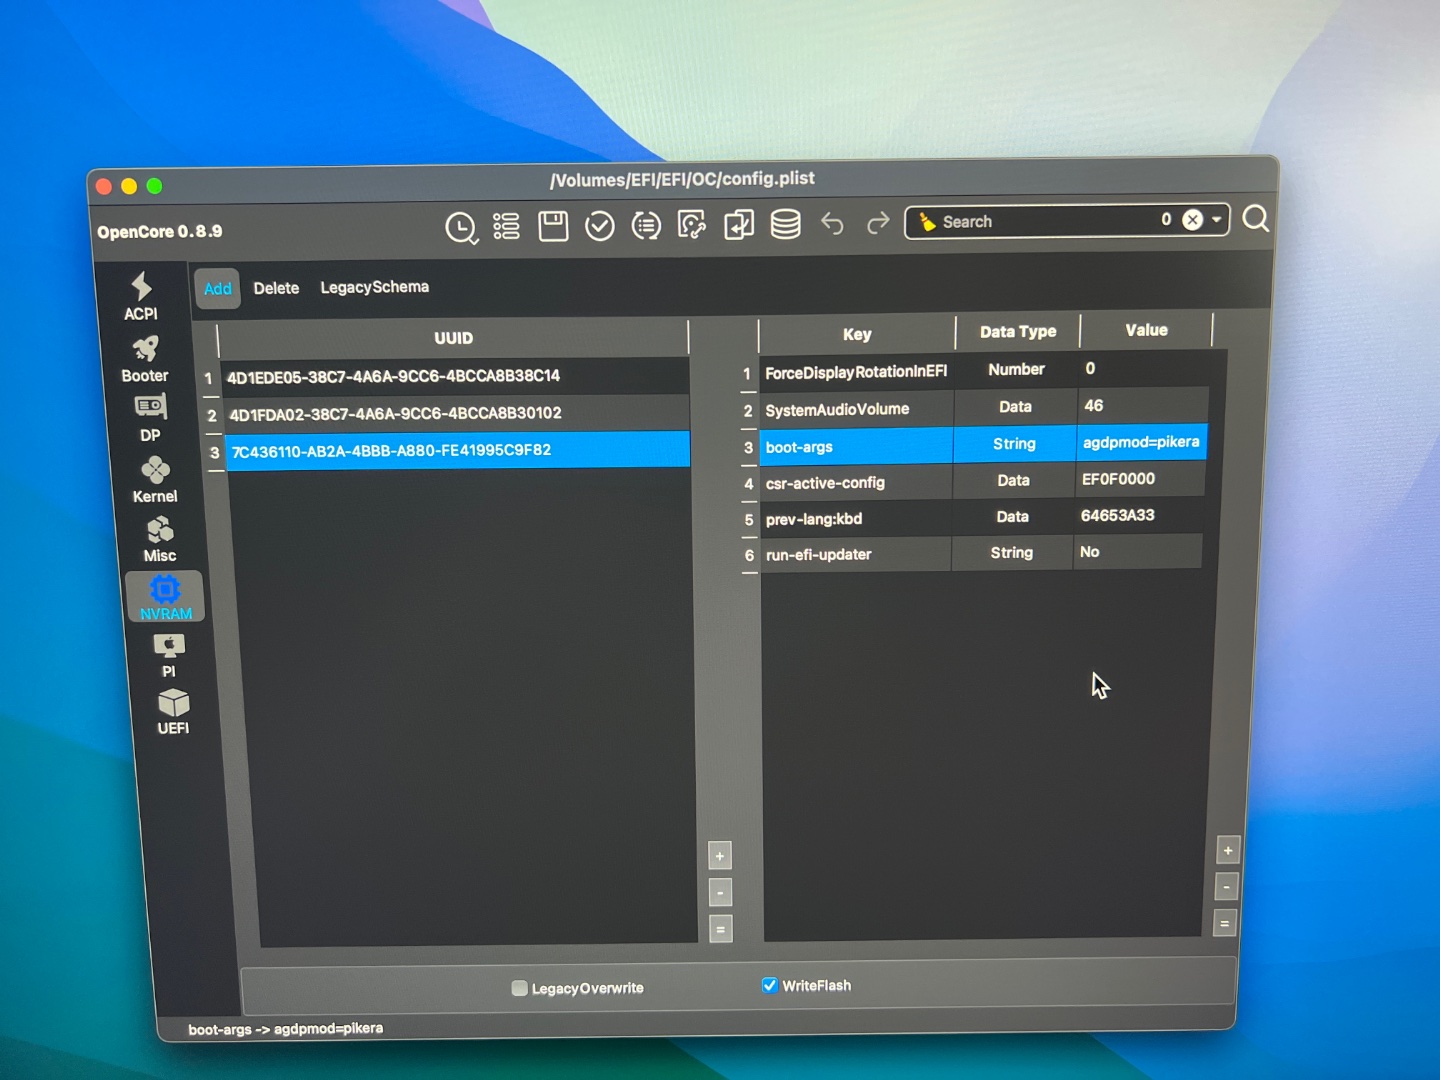Screen dimensions: 1440x1080
Task: Click SystemAudioVolume value 46
Action: 1143,405
